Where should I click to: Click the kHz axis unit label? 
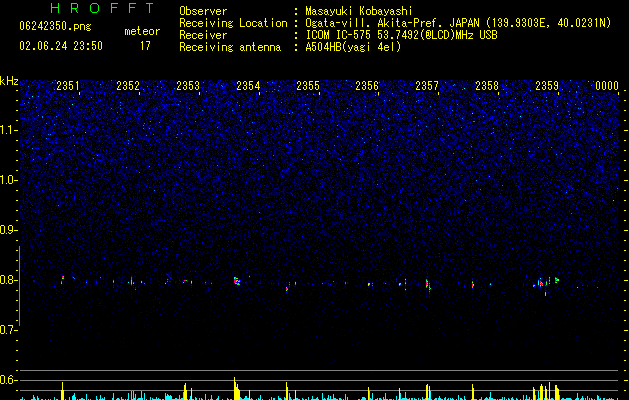click(x=9, y=81)
